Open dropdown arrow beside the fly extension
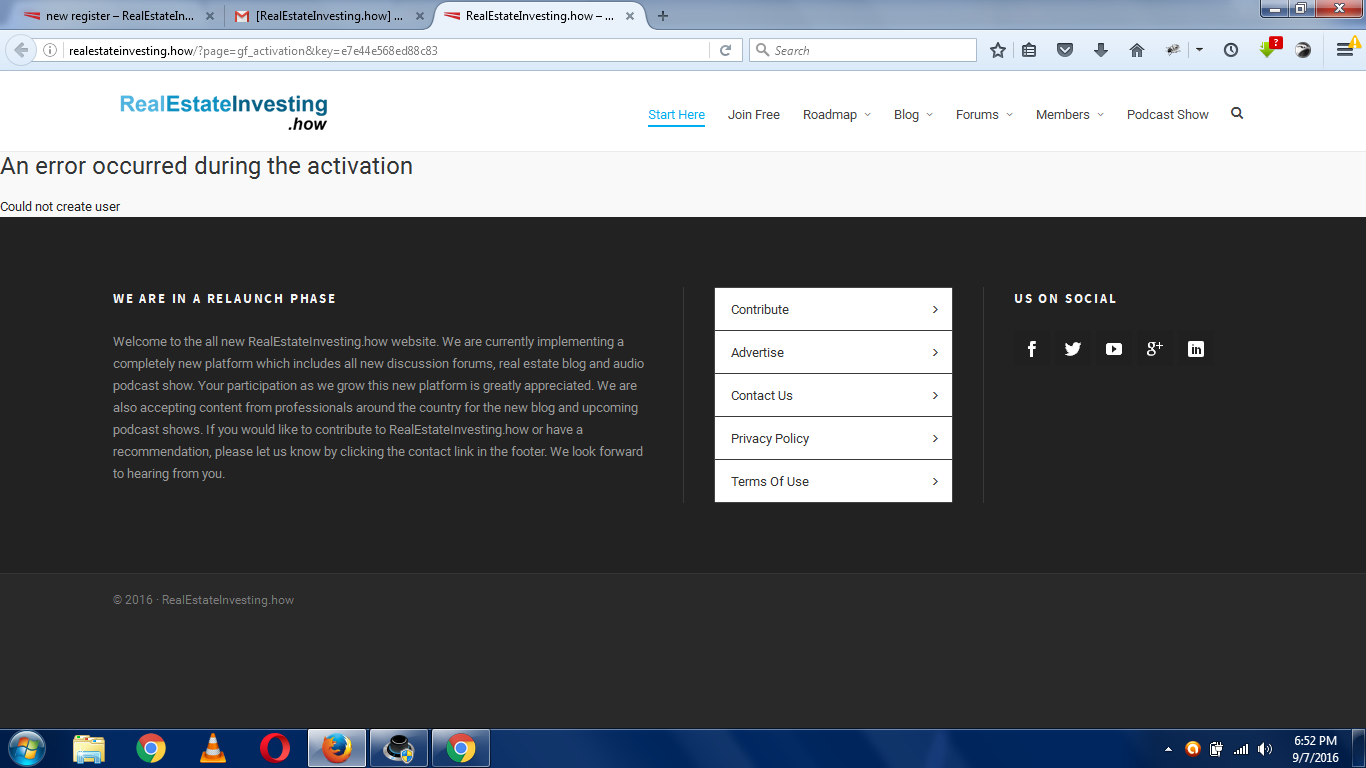Viewport: 1366px width, 768px height. pyautogui.click(x=1199, y=50)
